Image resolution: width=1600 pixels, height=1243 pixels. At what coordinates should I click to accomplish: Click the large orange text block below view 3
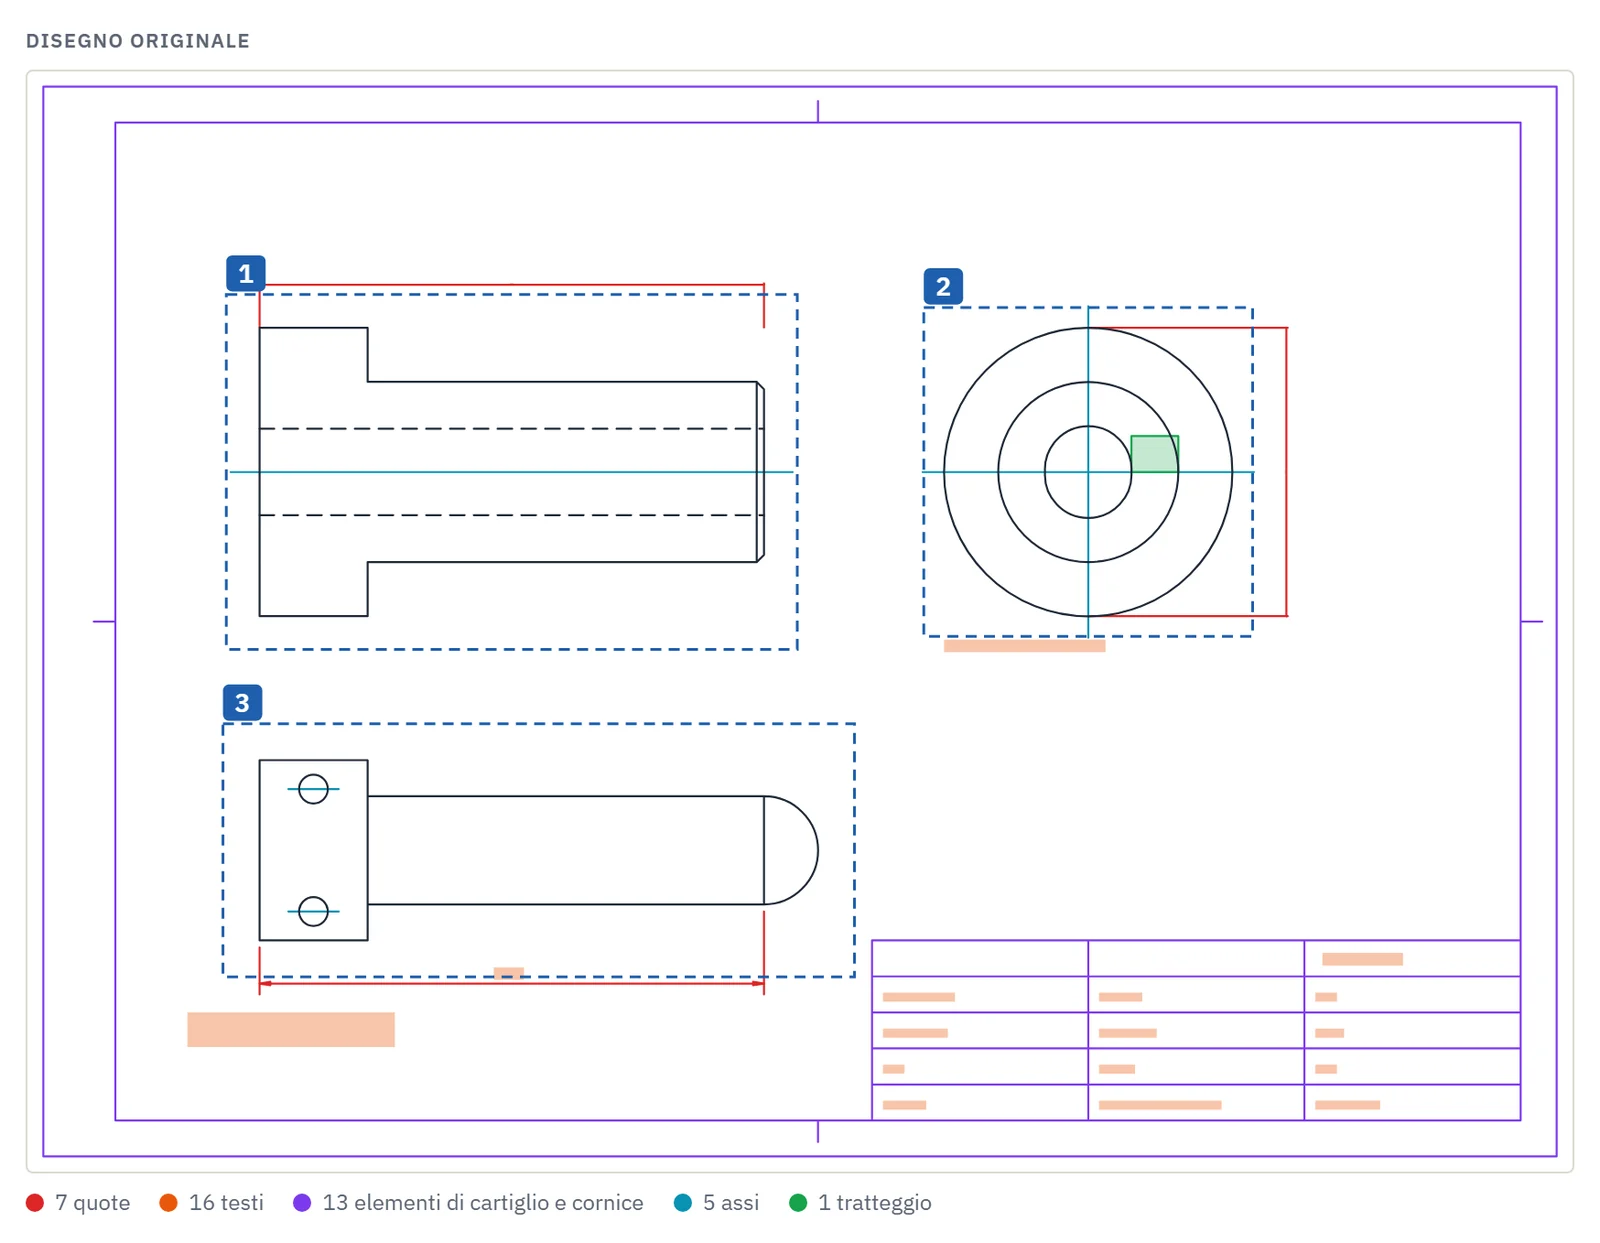pyautogui.click(x=291, y=1030)
